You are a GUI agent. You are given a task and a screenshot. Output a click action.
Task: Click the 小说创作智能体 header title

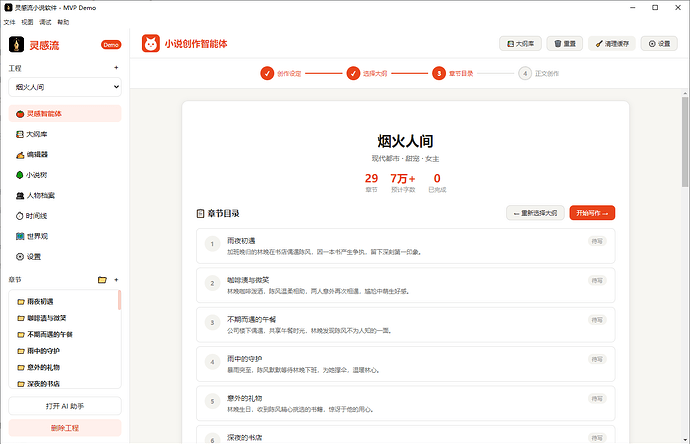tap(196, 44)
